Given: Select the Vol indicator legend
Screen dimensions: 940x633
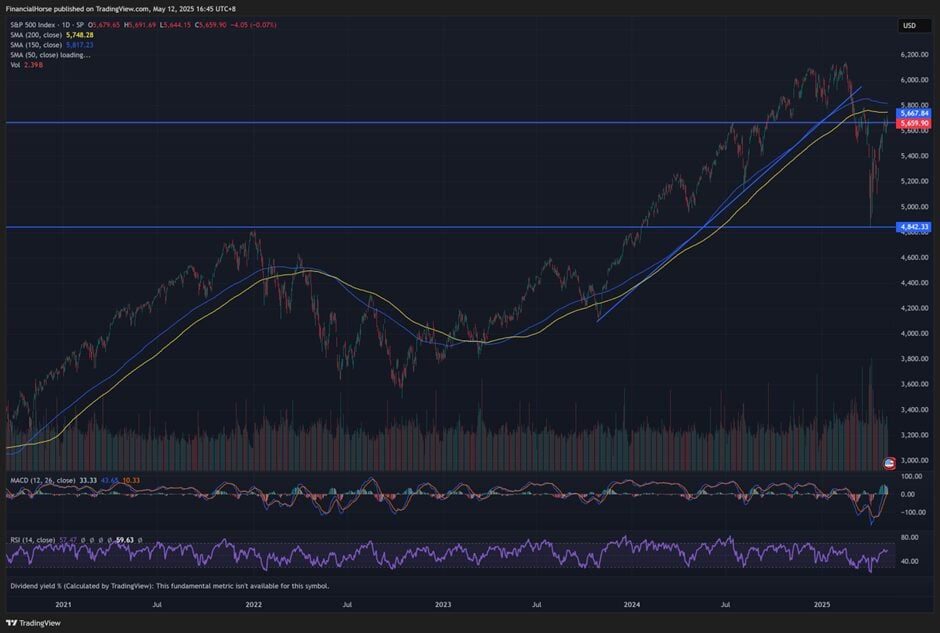Looking at the screenshot, I should (16, 64).
